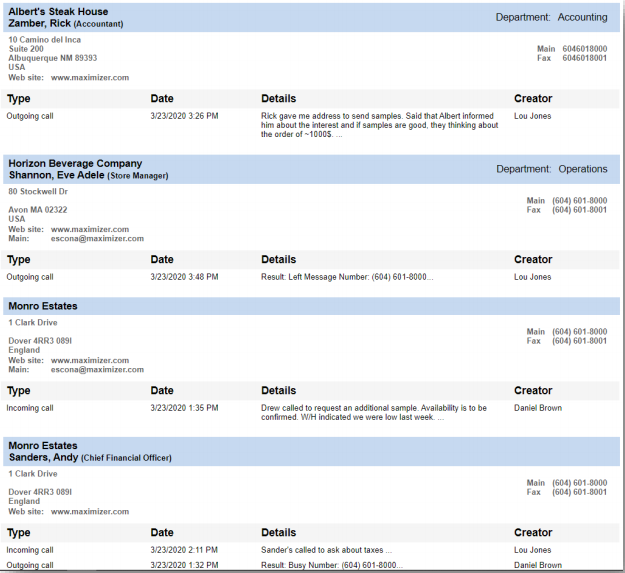Select Incoming call type at 1:35 PM
625x573 pixels.
[30, 408]
